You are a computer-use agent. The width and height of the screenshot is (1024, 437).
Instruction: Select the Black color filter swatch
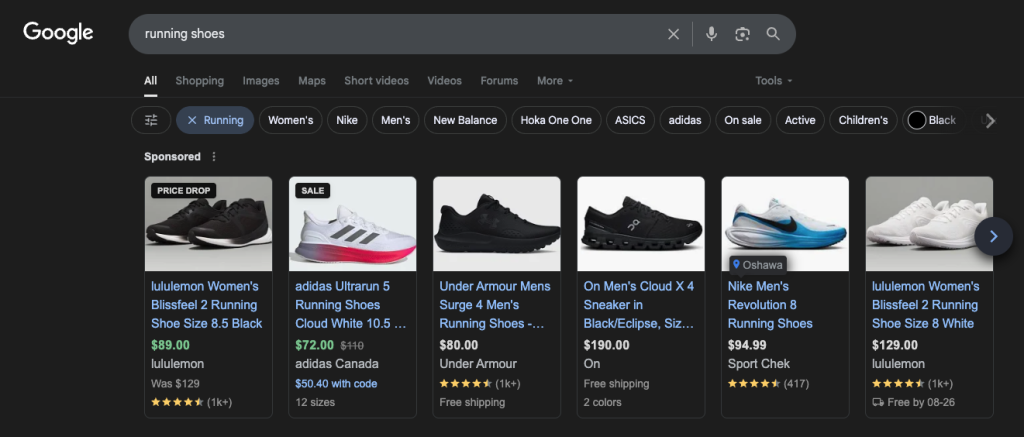click(x=916, y=120)
